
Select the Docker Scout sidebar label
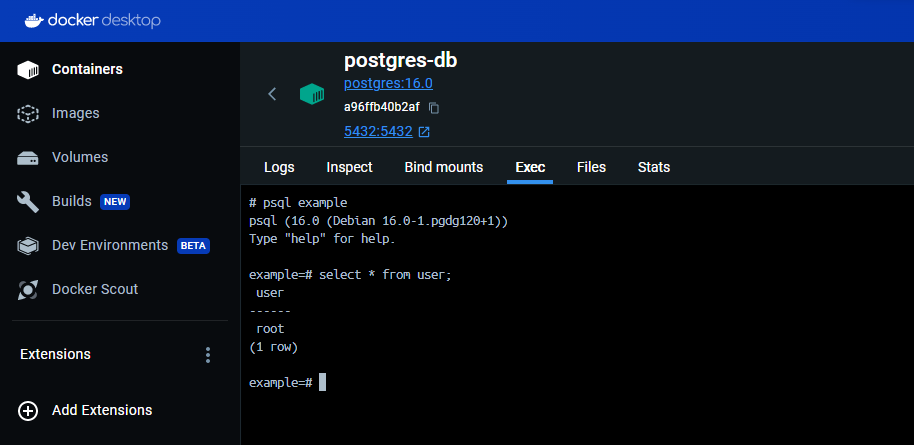[95, 289]
